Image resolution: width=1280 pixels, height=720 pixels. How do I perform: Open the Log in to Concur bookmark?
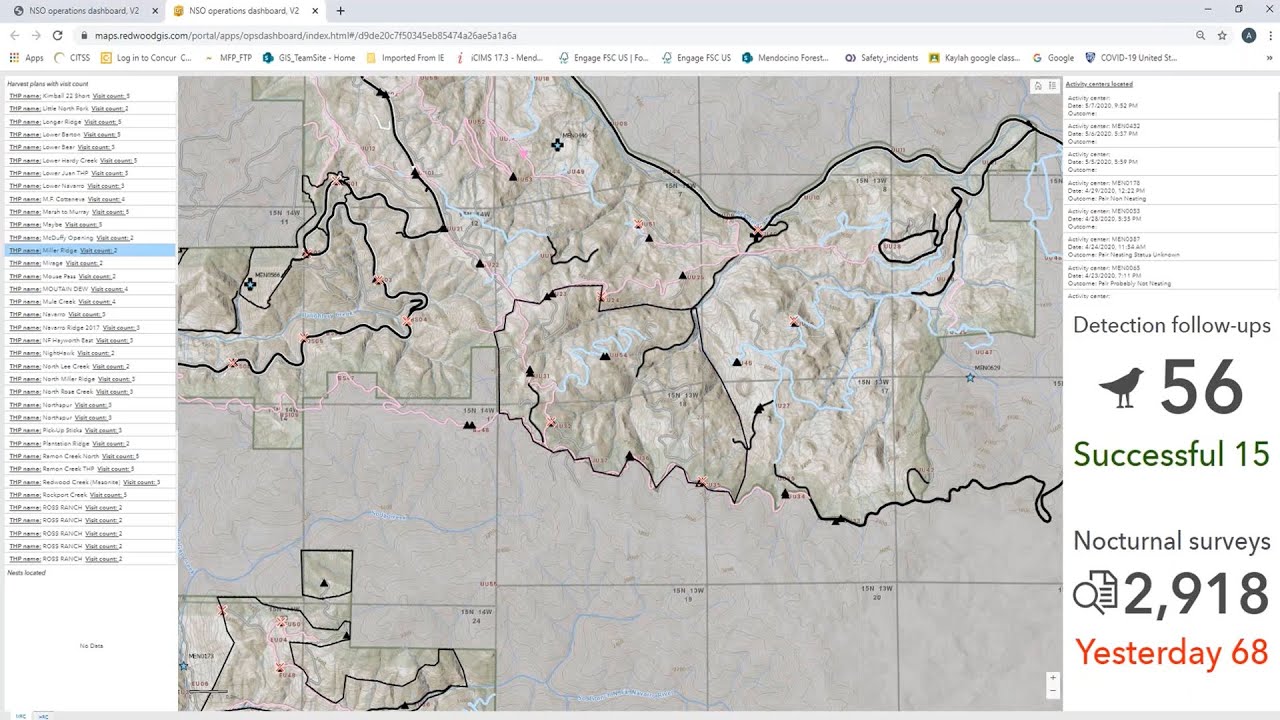(146, 58)
